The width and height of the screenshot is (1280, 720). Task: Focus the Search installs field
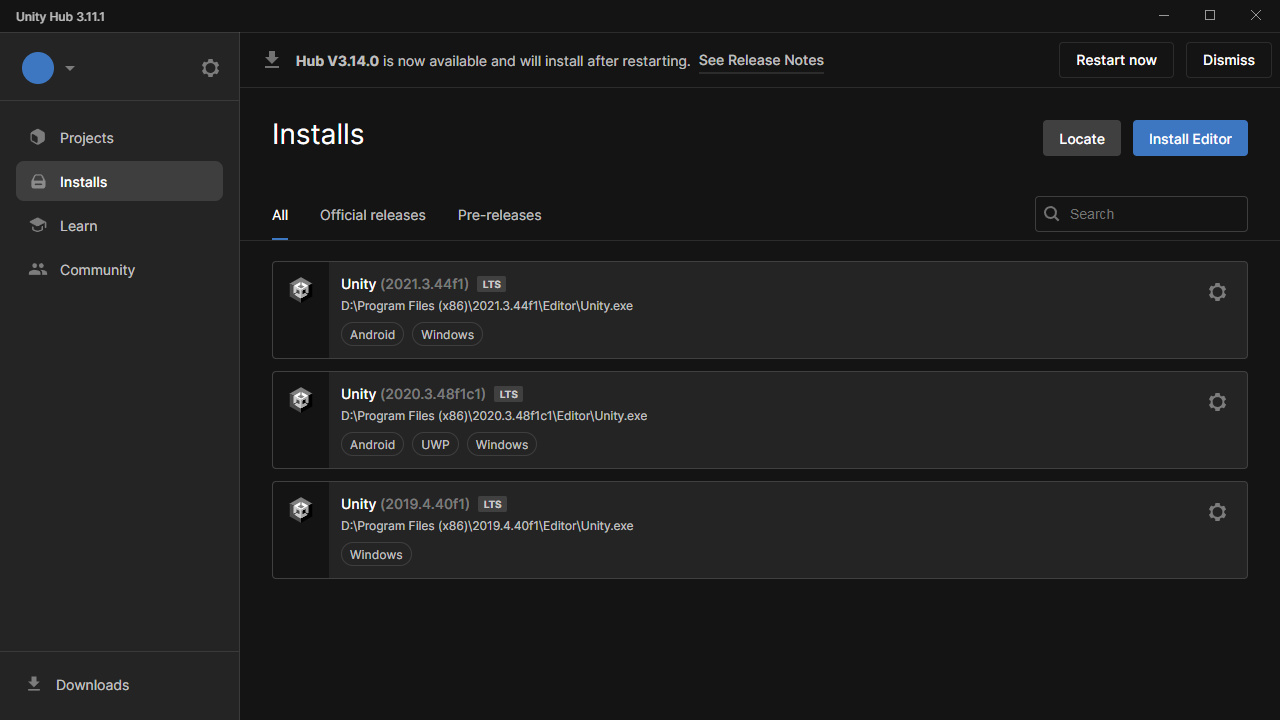[x=1141, y=214]
